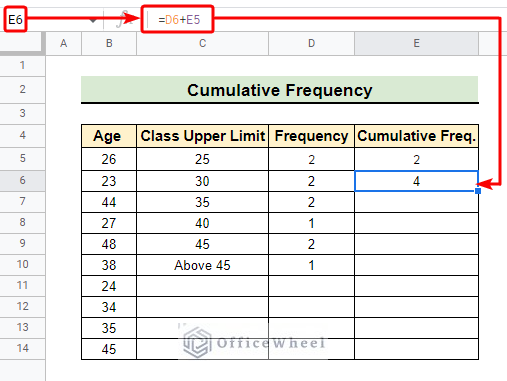Click the Age header cell
The image size is (507, 381).
click(x=109, y=136)
